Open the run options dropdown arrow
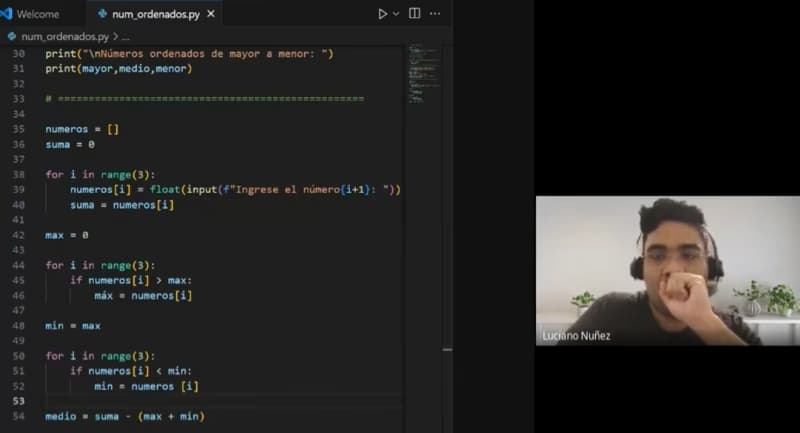 click(x=396, y=14)
